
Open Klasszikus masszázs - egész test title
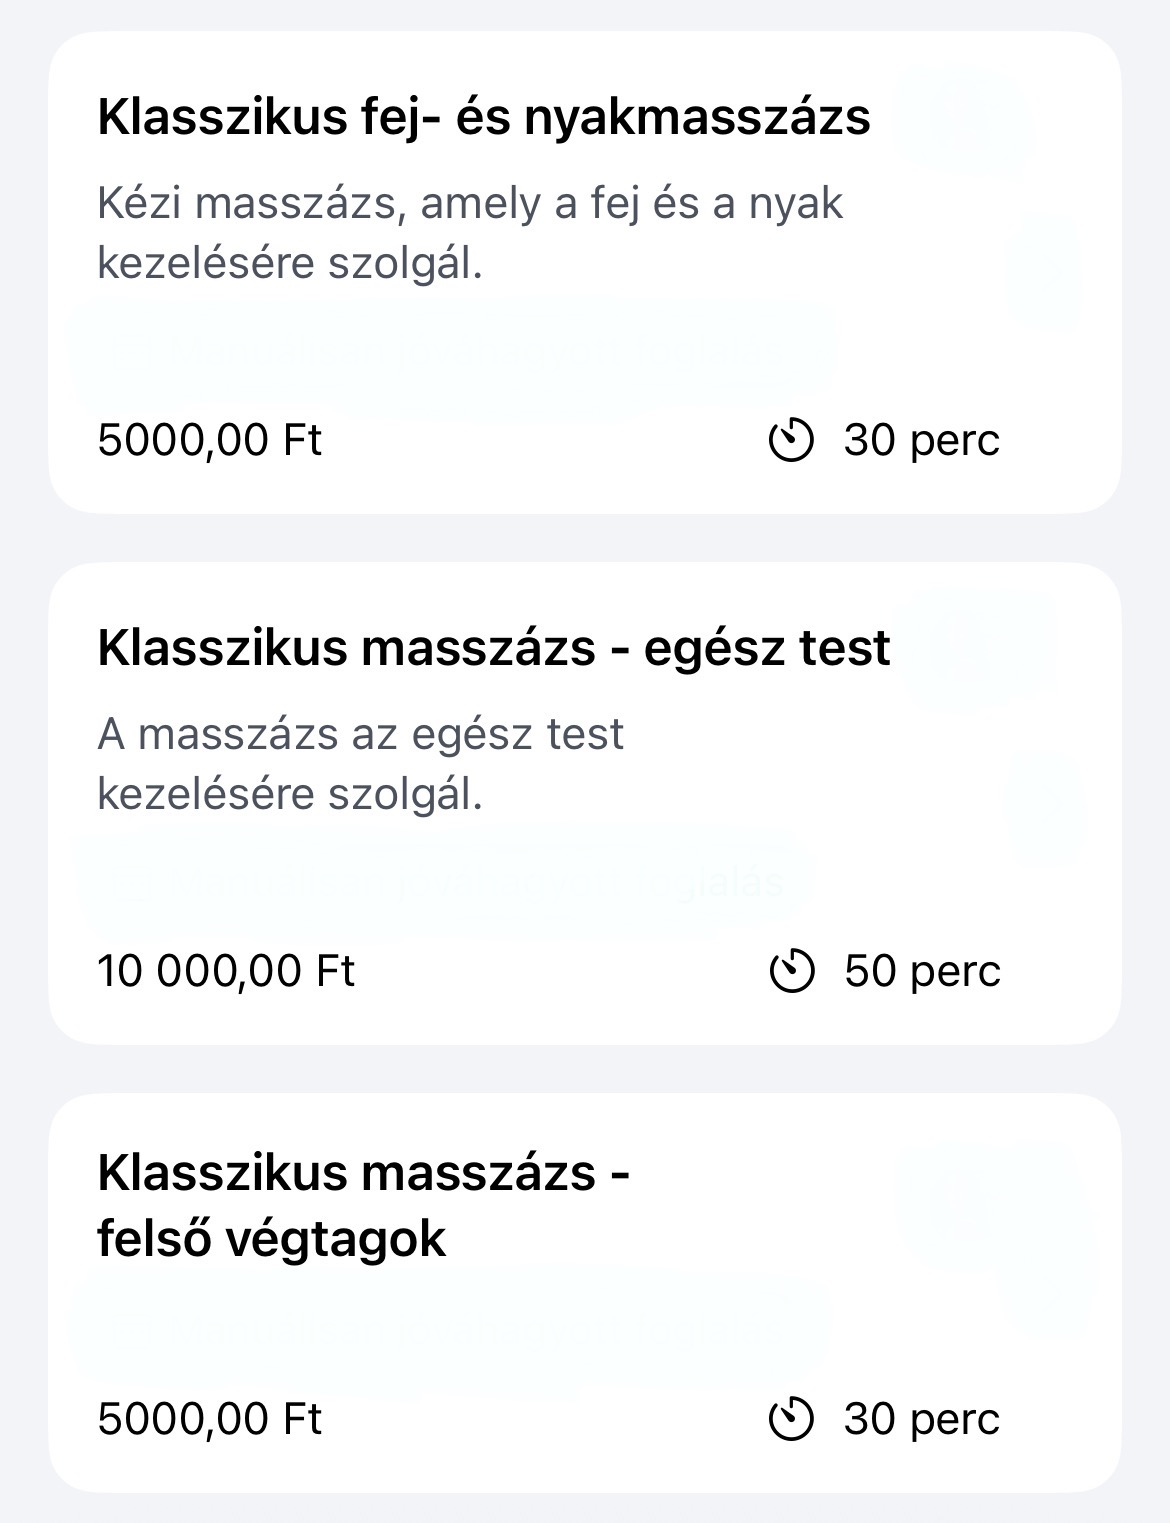pos(494,648)
